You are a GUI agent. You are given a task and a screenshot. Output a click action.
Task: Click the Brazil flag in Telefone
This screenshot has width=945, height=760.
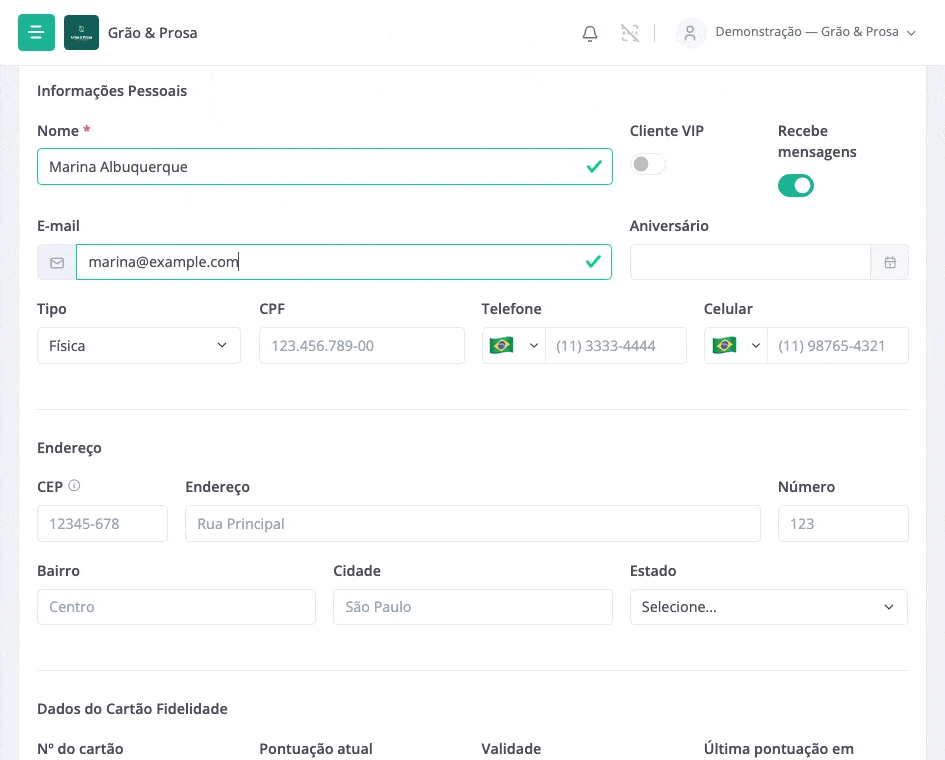501,345
